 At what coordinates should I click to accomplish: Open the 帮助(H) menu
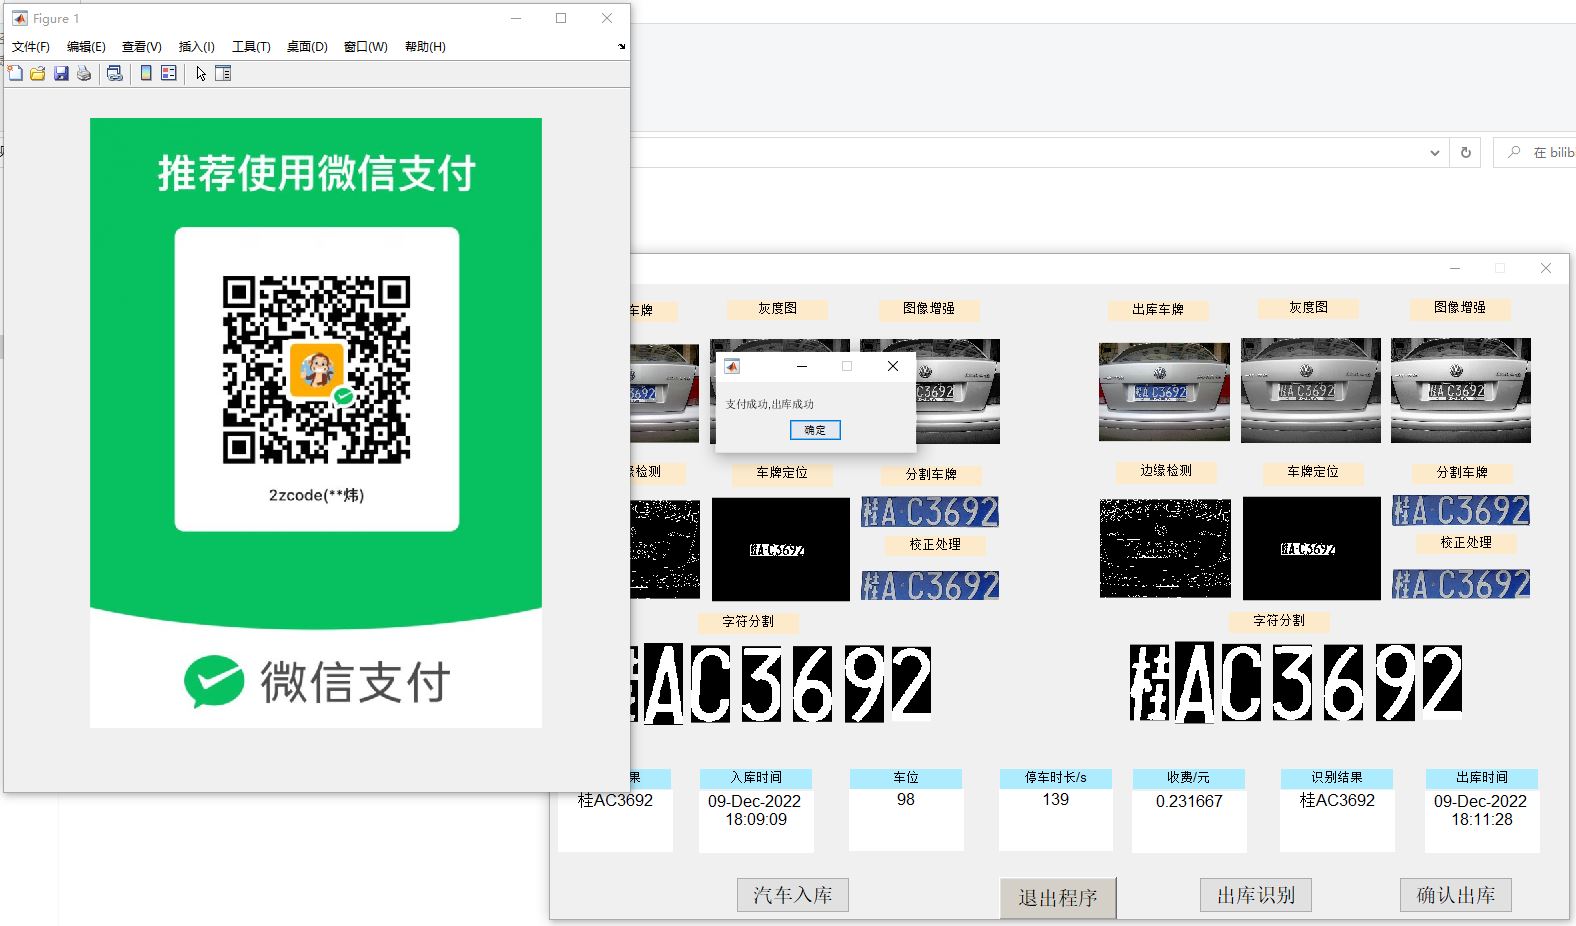click(x=425, y=47)
